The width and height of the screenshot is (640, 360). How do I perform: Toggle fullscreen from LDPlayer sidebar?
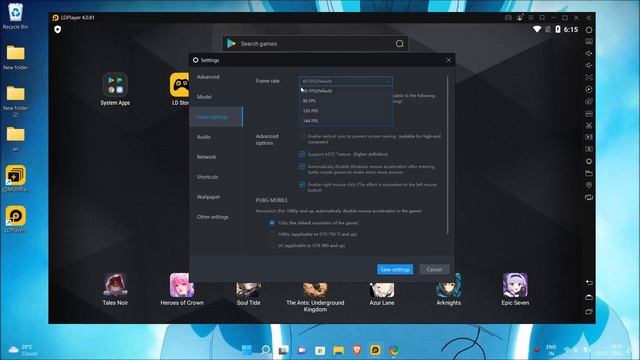tap(589, 77)
